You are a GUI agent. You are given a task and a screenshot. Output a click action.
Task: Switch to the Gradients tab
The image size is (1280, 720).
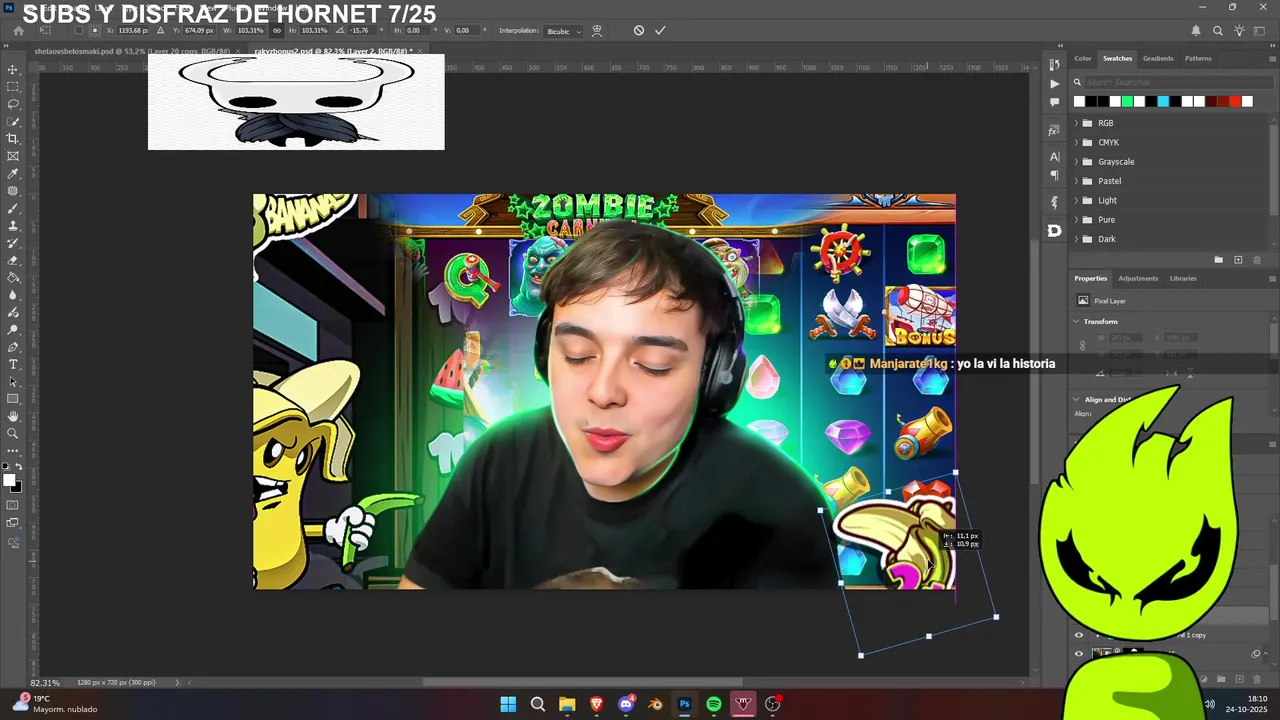1158,58
